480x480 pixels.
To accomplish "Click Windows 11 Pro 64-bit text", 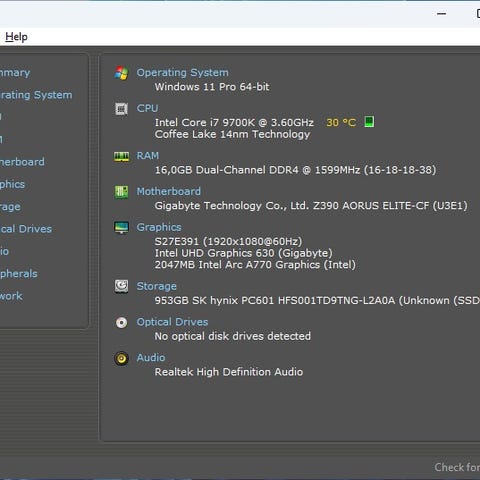I will tap(212, 87).
